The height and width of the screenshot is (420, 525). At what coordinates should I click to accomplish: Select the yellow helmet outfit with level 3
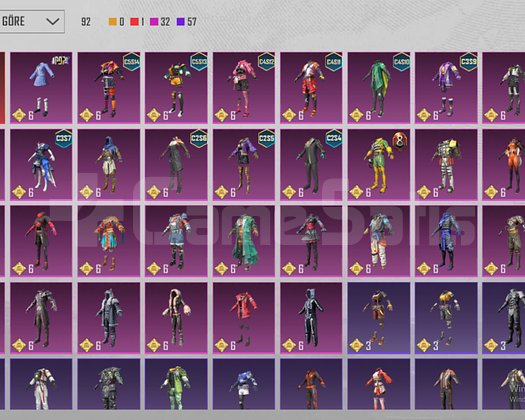click(x=446, y=318)
